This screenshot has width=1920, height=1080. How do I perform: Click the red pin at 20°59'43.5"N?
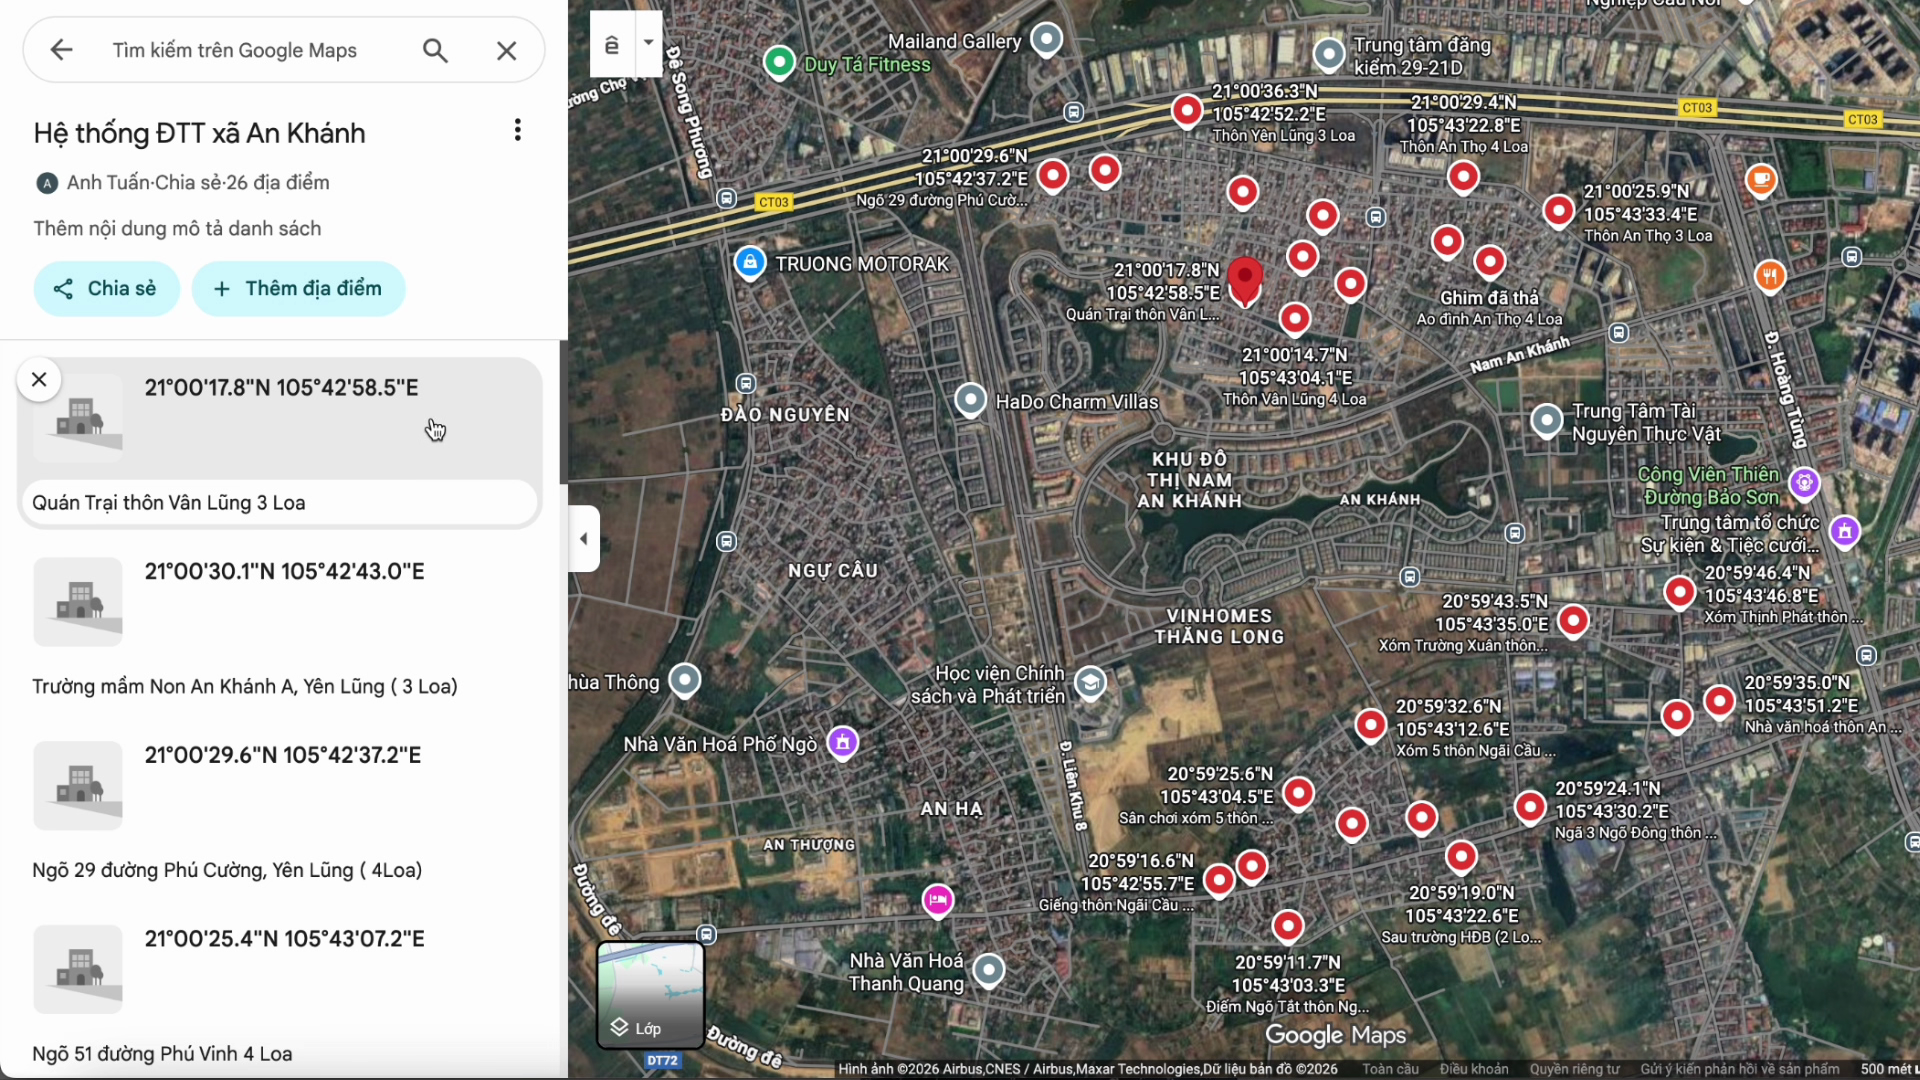(x=1573, y=621)
